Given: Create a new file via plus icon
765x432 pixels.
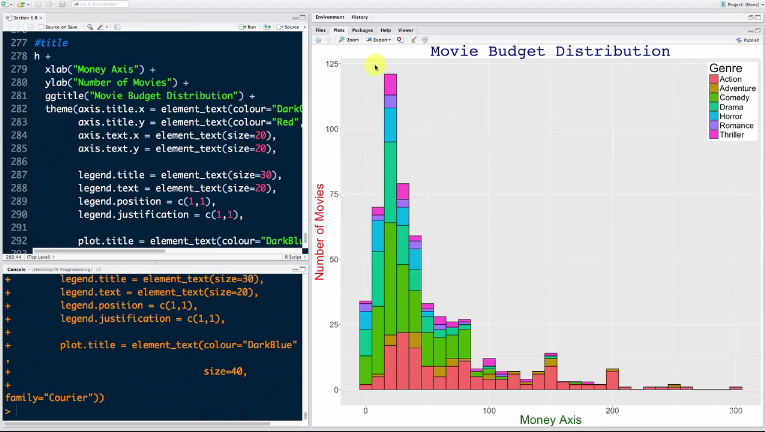Looking at the screenshot, I should (x=4, y=4).
